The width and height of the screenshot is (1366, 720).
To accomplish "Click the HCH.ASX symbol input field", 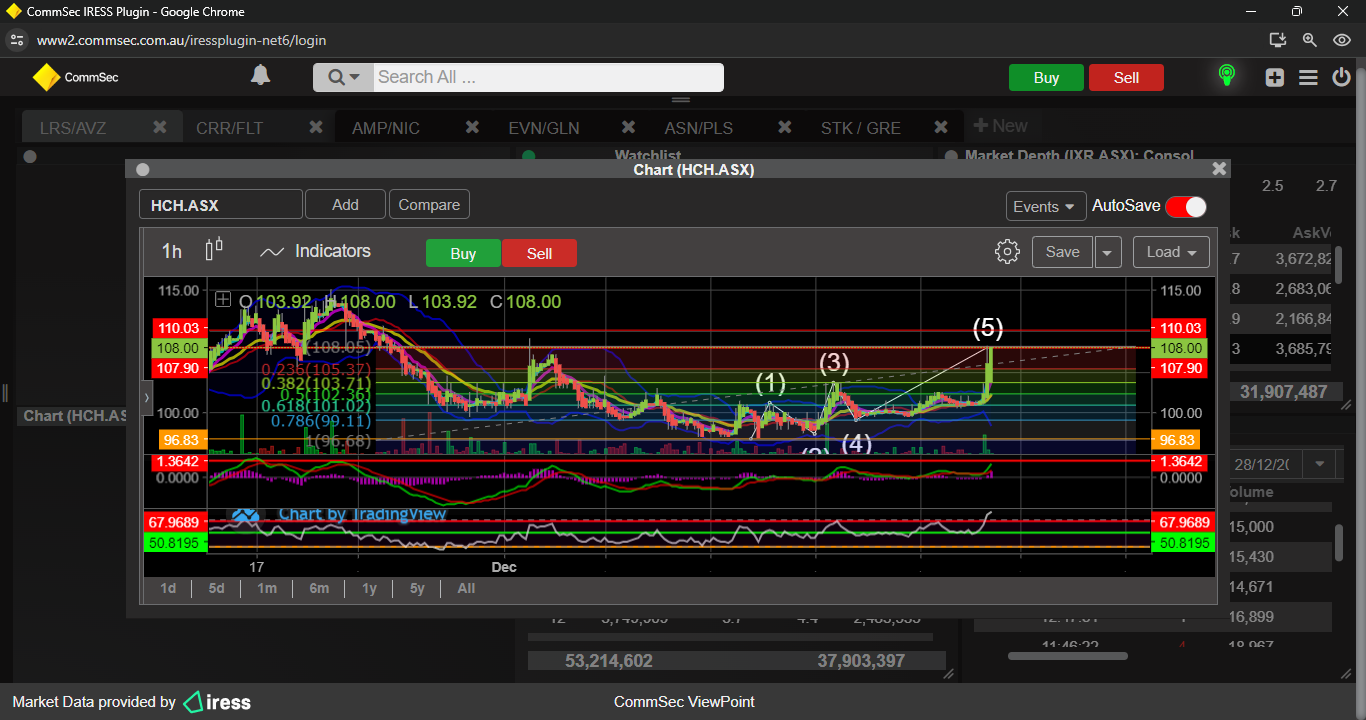I will (x=220, y=205).
